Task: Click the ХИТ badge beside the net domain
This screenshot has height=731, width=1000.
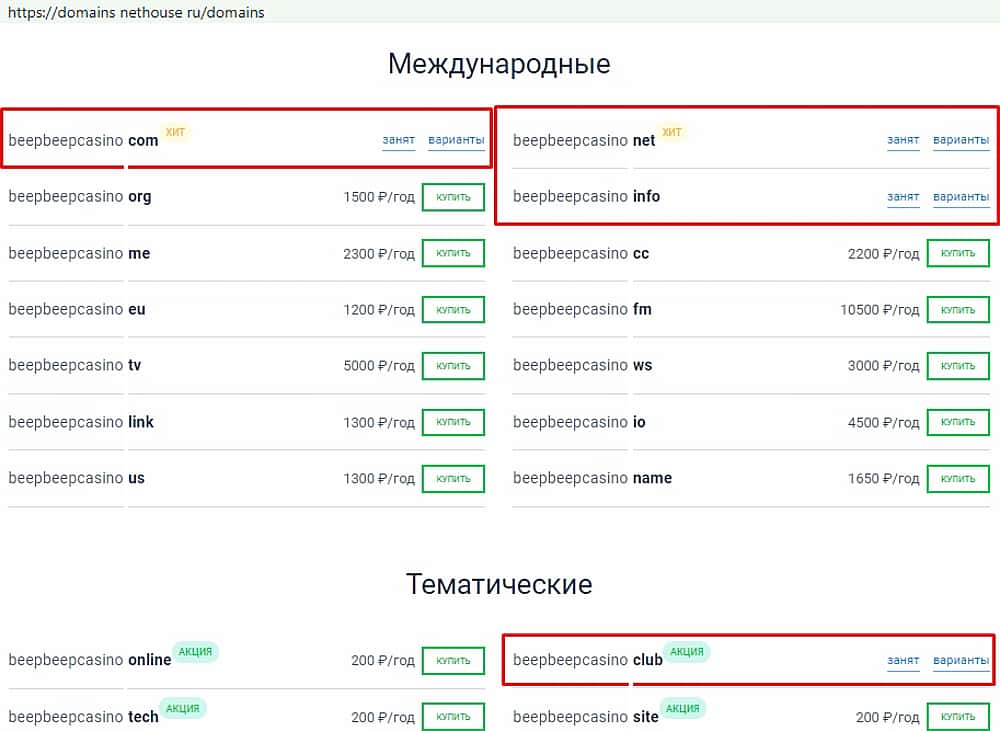Action: [672, 132]
